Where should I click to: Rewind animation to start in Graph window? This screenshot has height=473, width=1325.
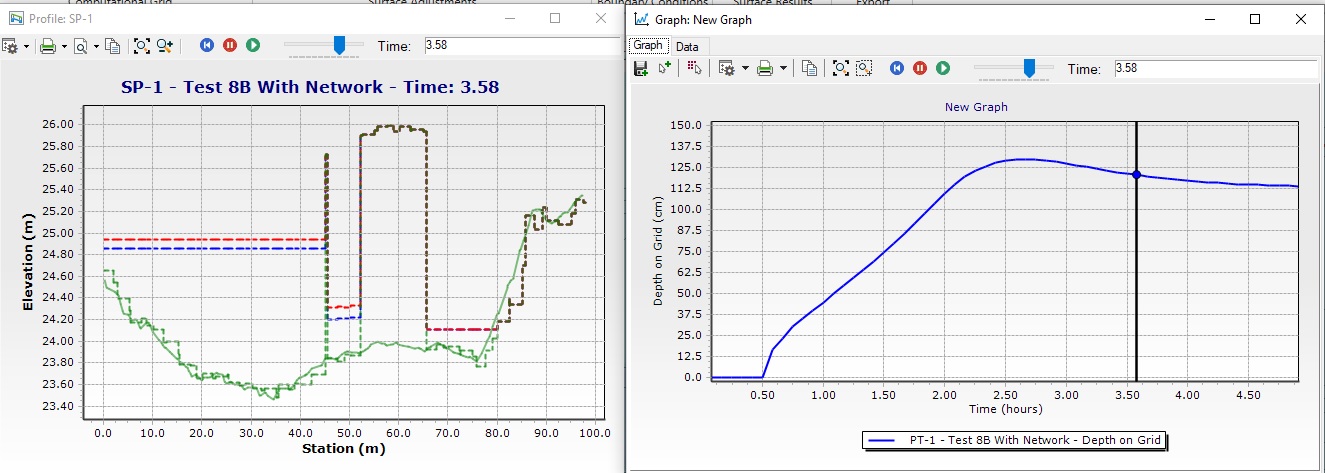pos(897,68)
